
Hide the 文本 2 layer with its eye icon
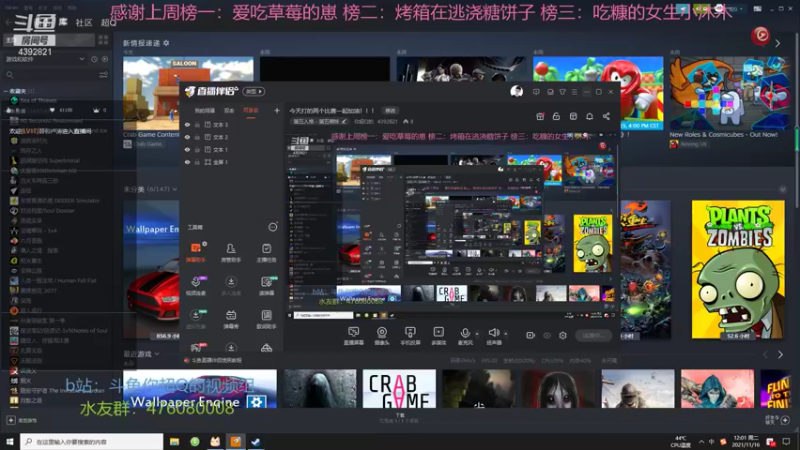point(187,137)
